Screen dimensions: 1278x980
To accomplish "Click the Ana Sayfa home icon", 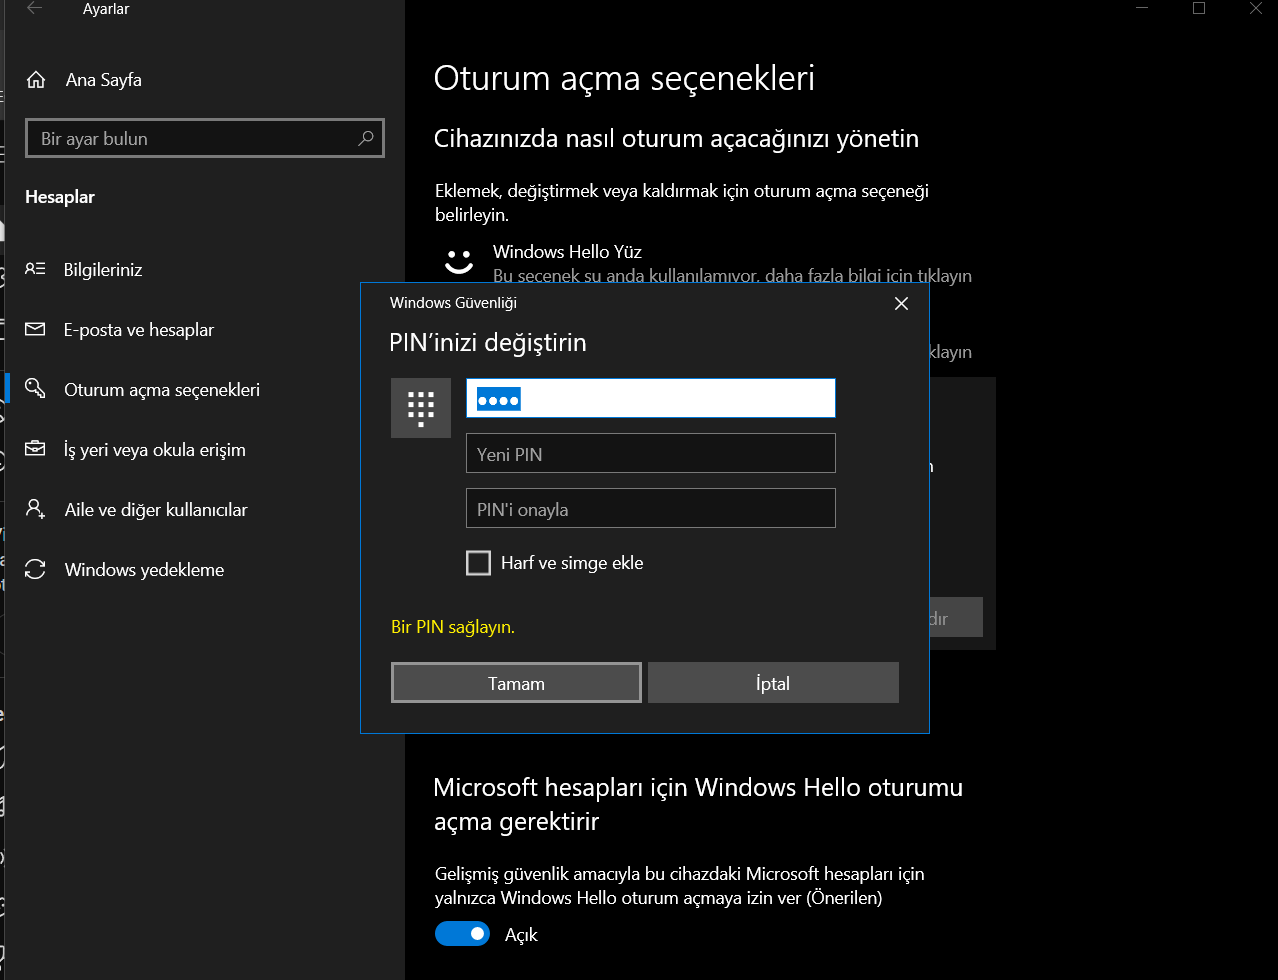I will coord(36,80).
